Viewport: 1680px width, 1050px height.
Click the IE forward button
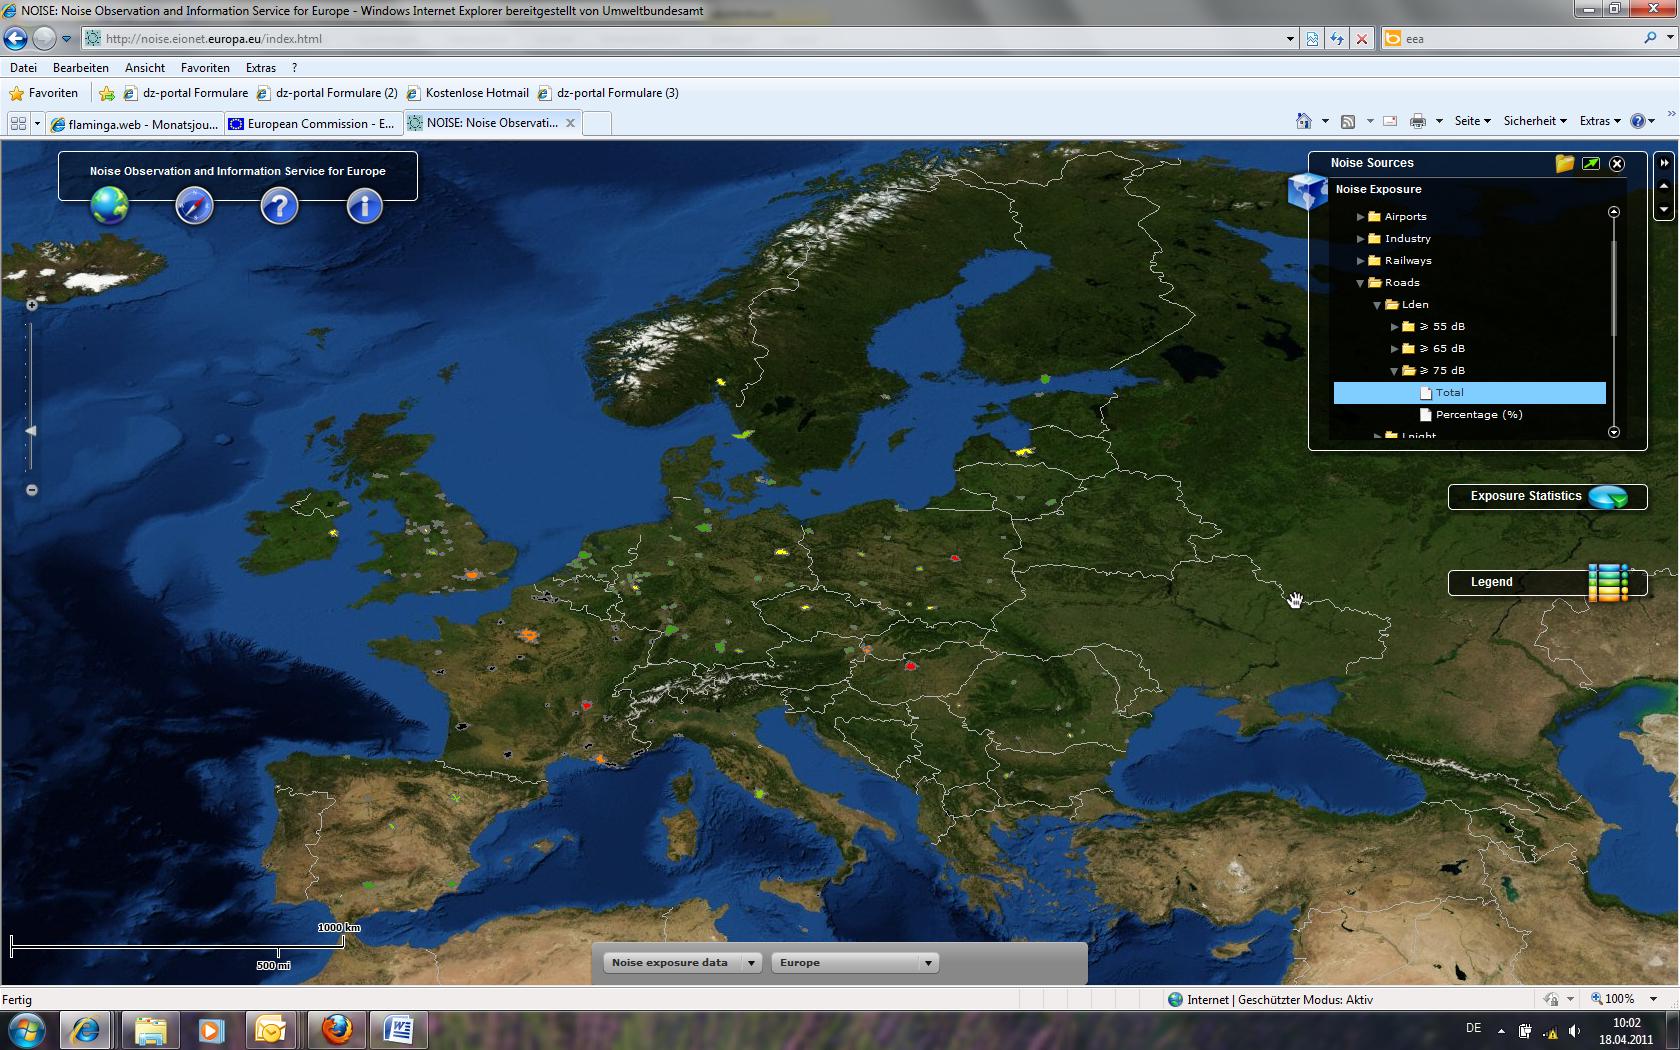pos(44,38)
